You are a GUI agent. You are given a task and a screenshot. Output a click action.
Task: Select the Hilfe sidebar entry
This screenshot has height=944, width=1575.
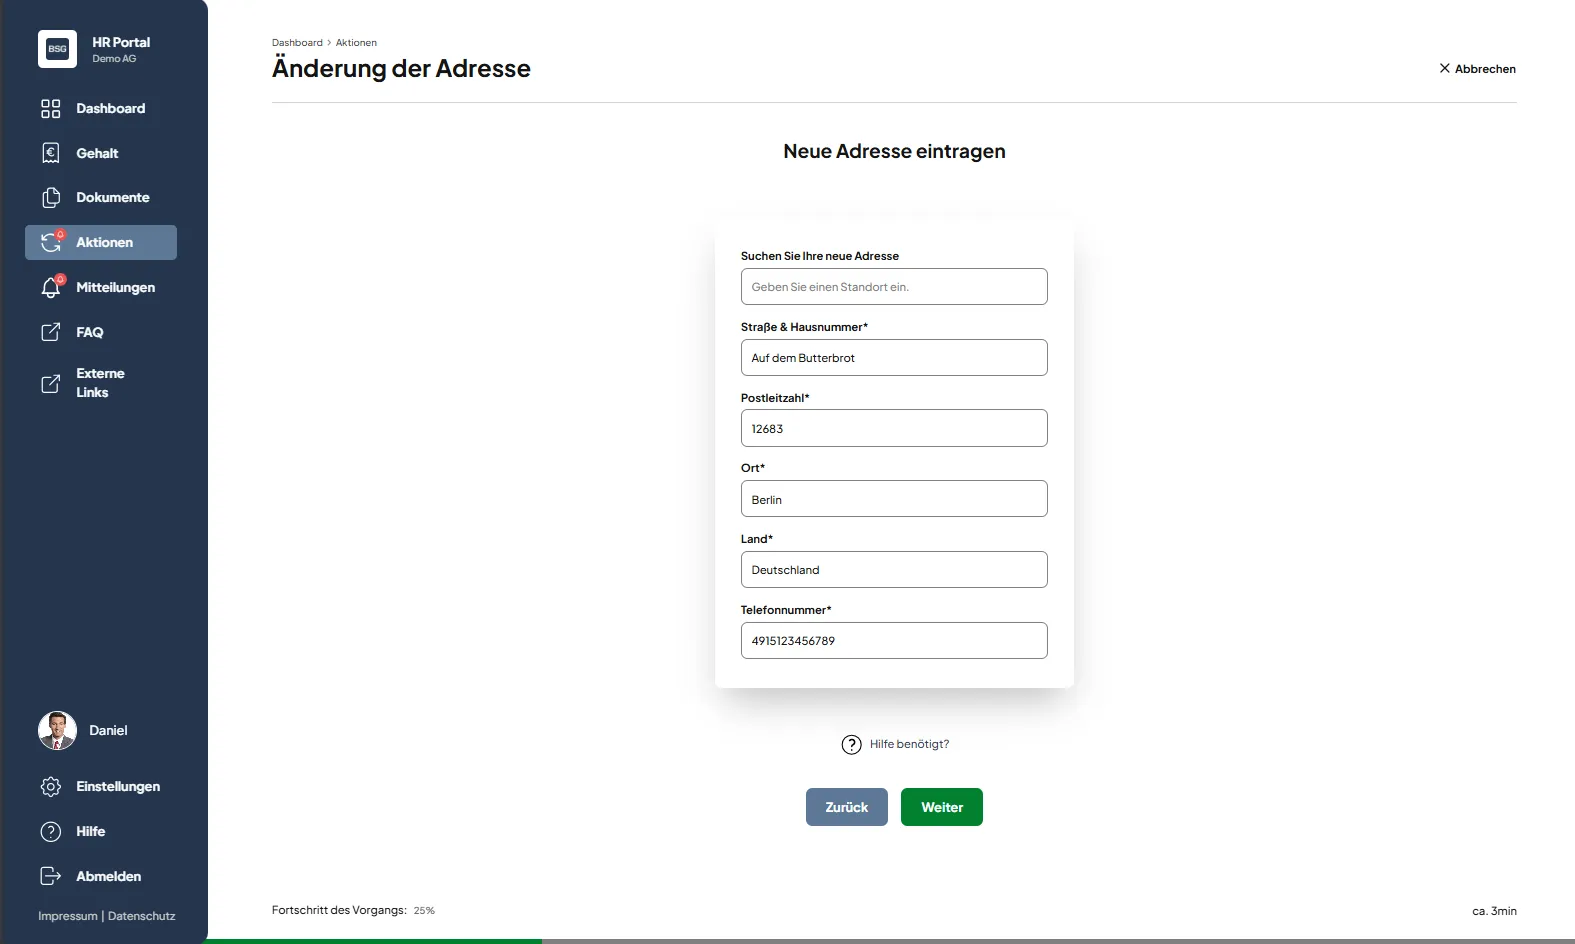[x=90, y=831]
